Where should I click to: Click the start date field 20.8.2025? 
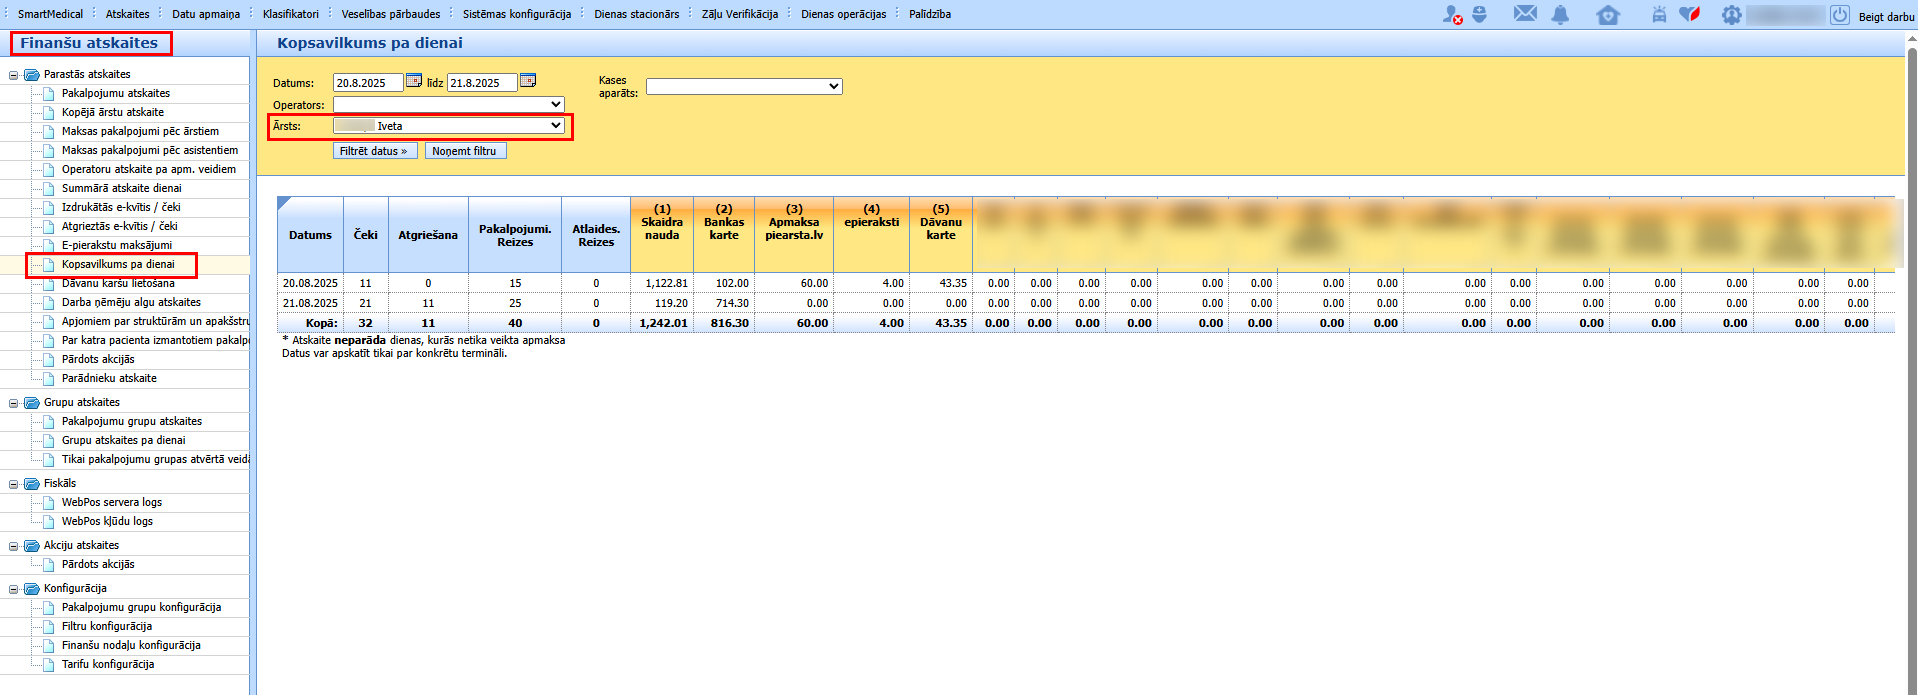pyautogui.click(x=368, y=83)
